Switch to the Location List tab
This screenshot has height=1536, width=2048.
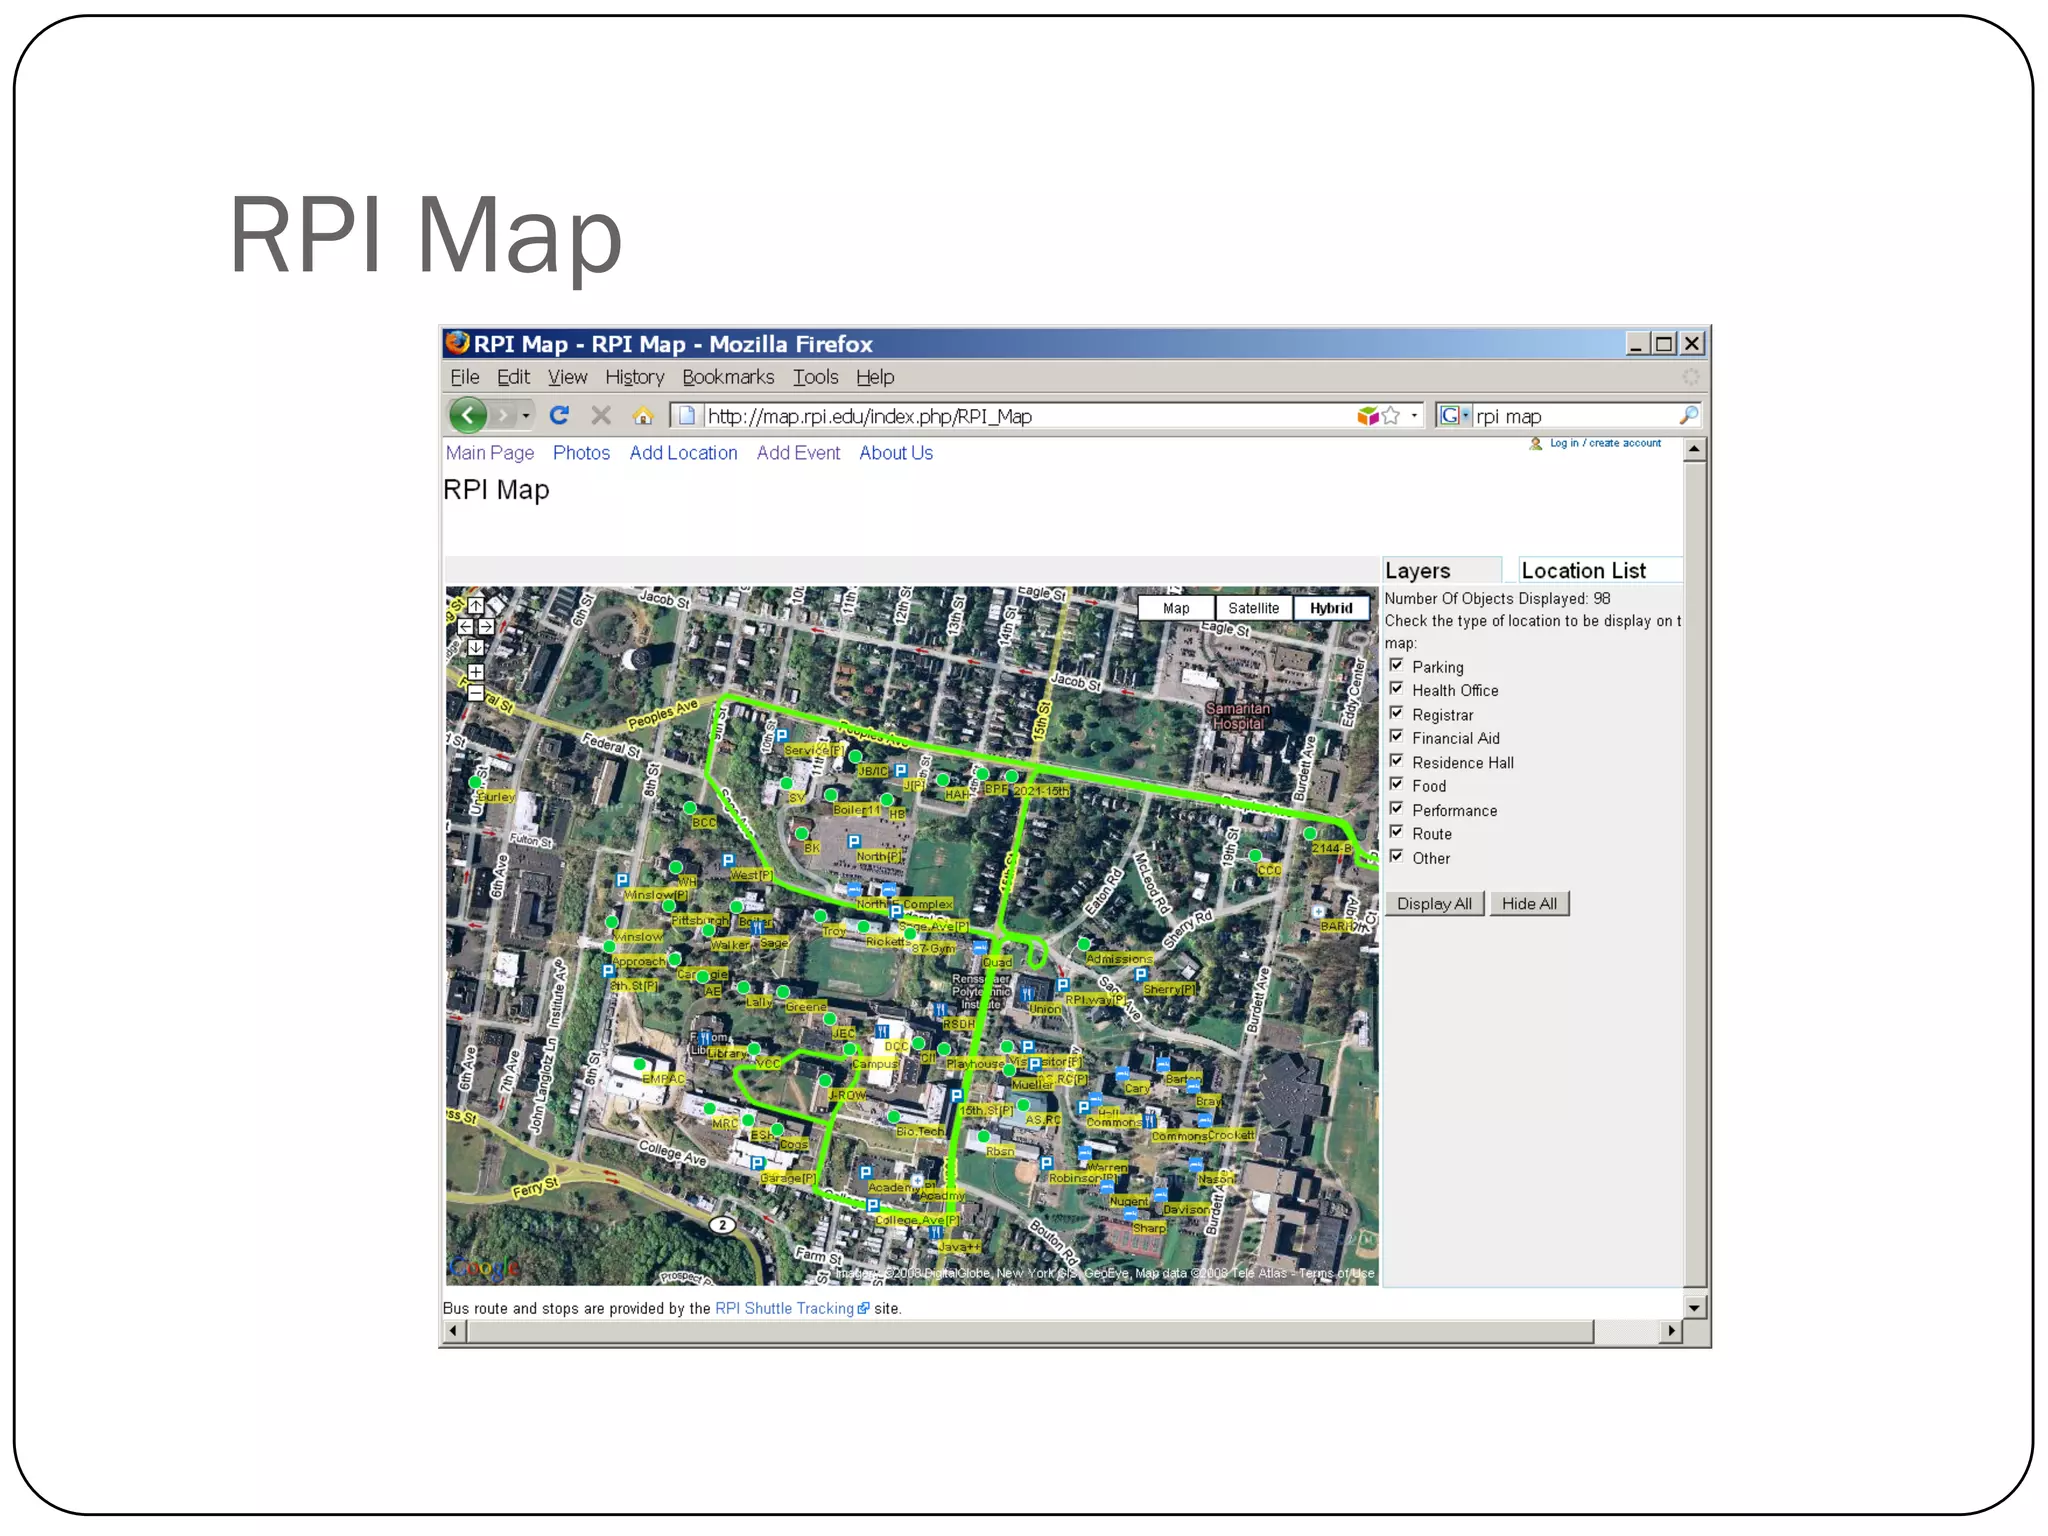pos(1600,570)
